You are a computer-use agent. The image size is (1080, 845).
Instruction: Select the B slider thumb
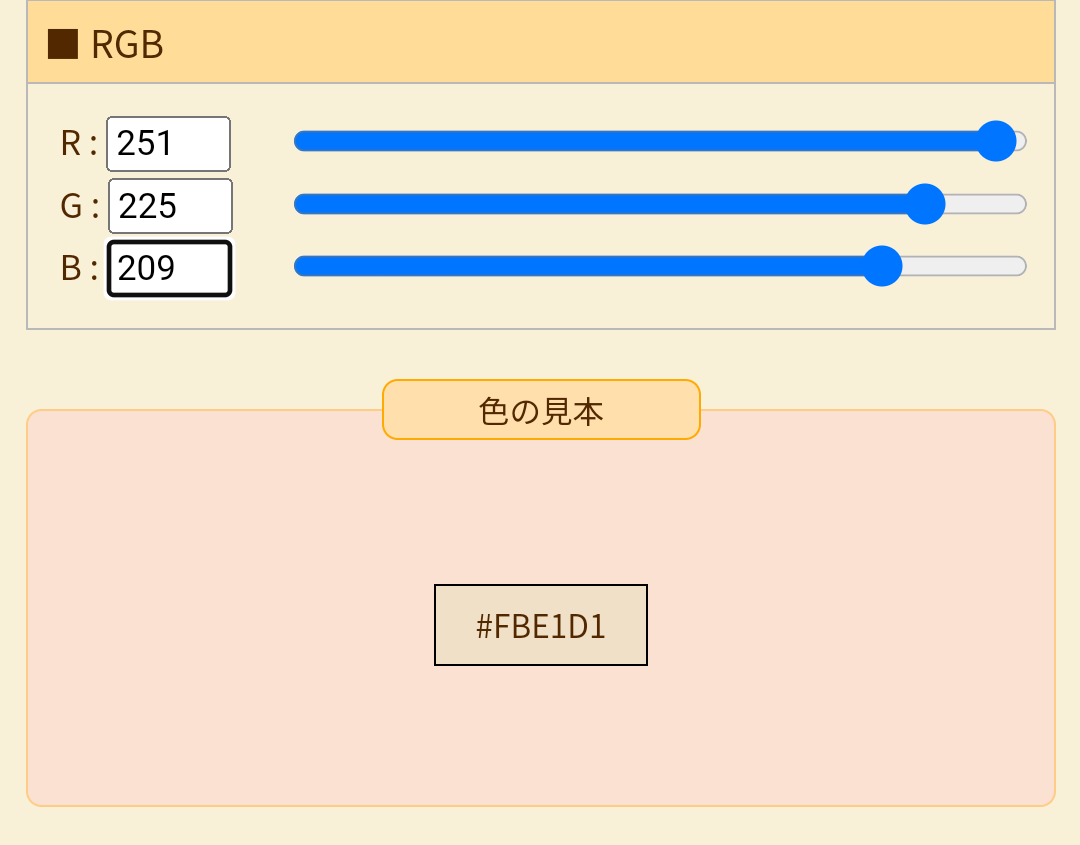[x=882, y=266]
